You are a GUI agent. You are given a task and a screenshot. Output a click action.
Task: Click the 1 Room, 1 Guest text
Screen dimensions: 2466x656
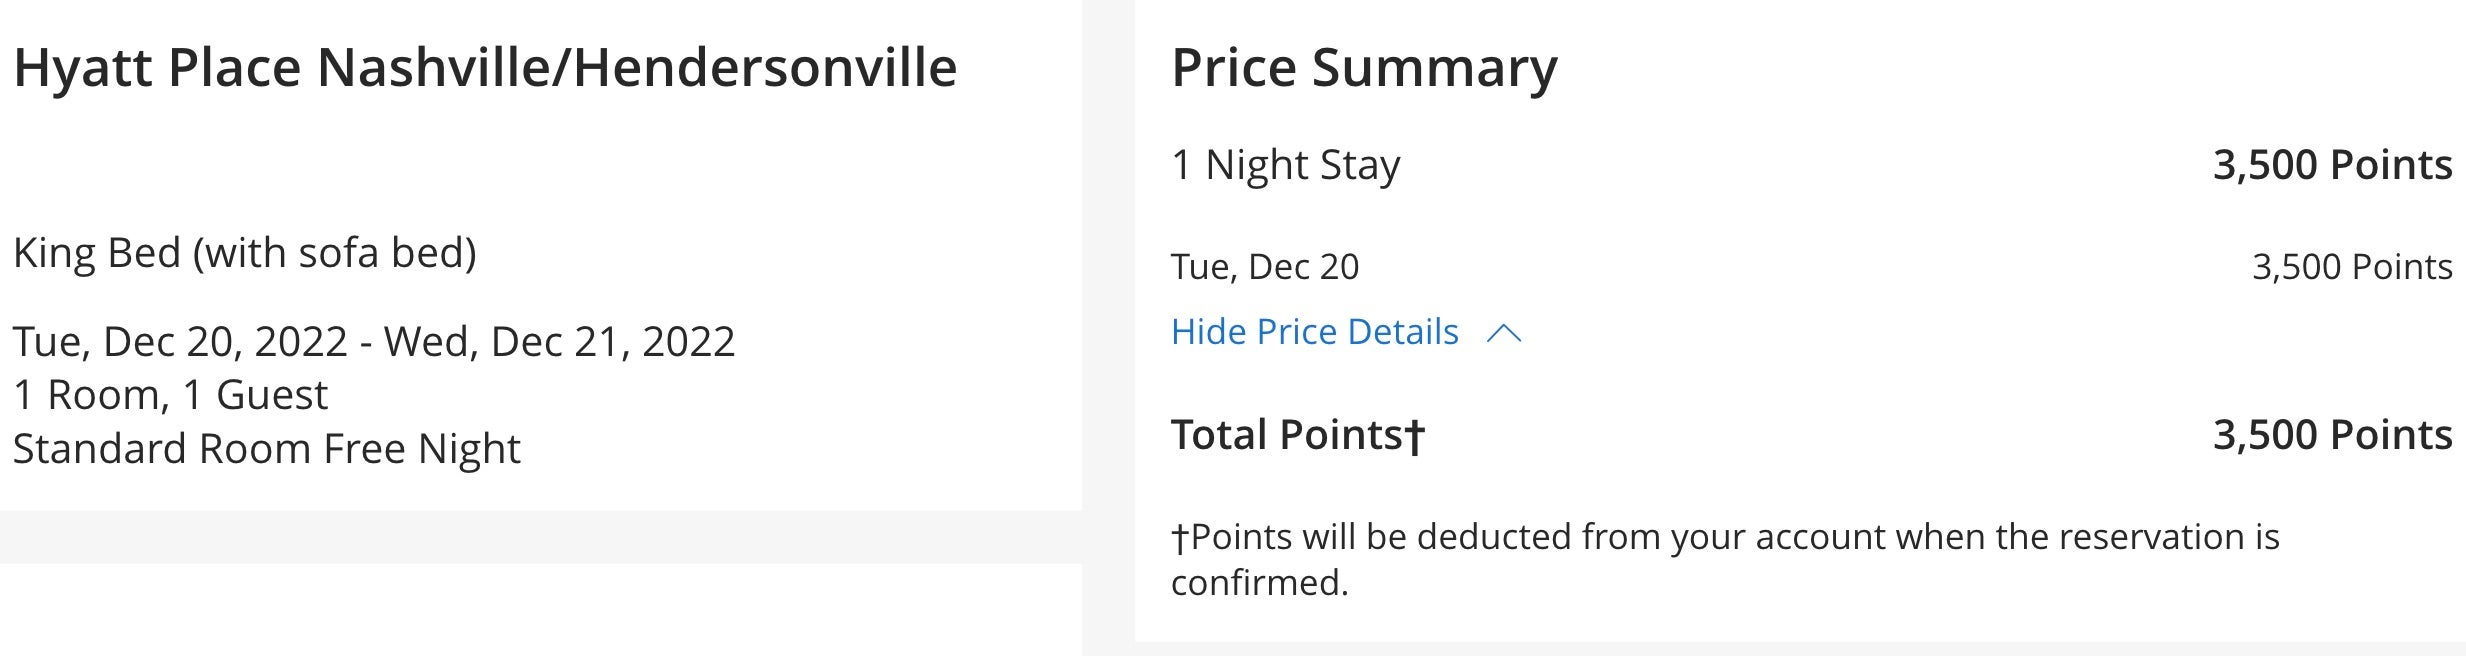point(170,395)
